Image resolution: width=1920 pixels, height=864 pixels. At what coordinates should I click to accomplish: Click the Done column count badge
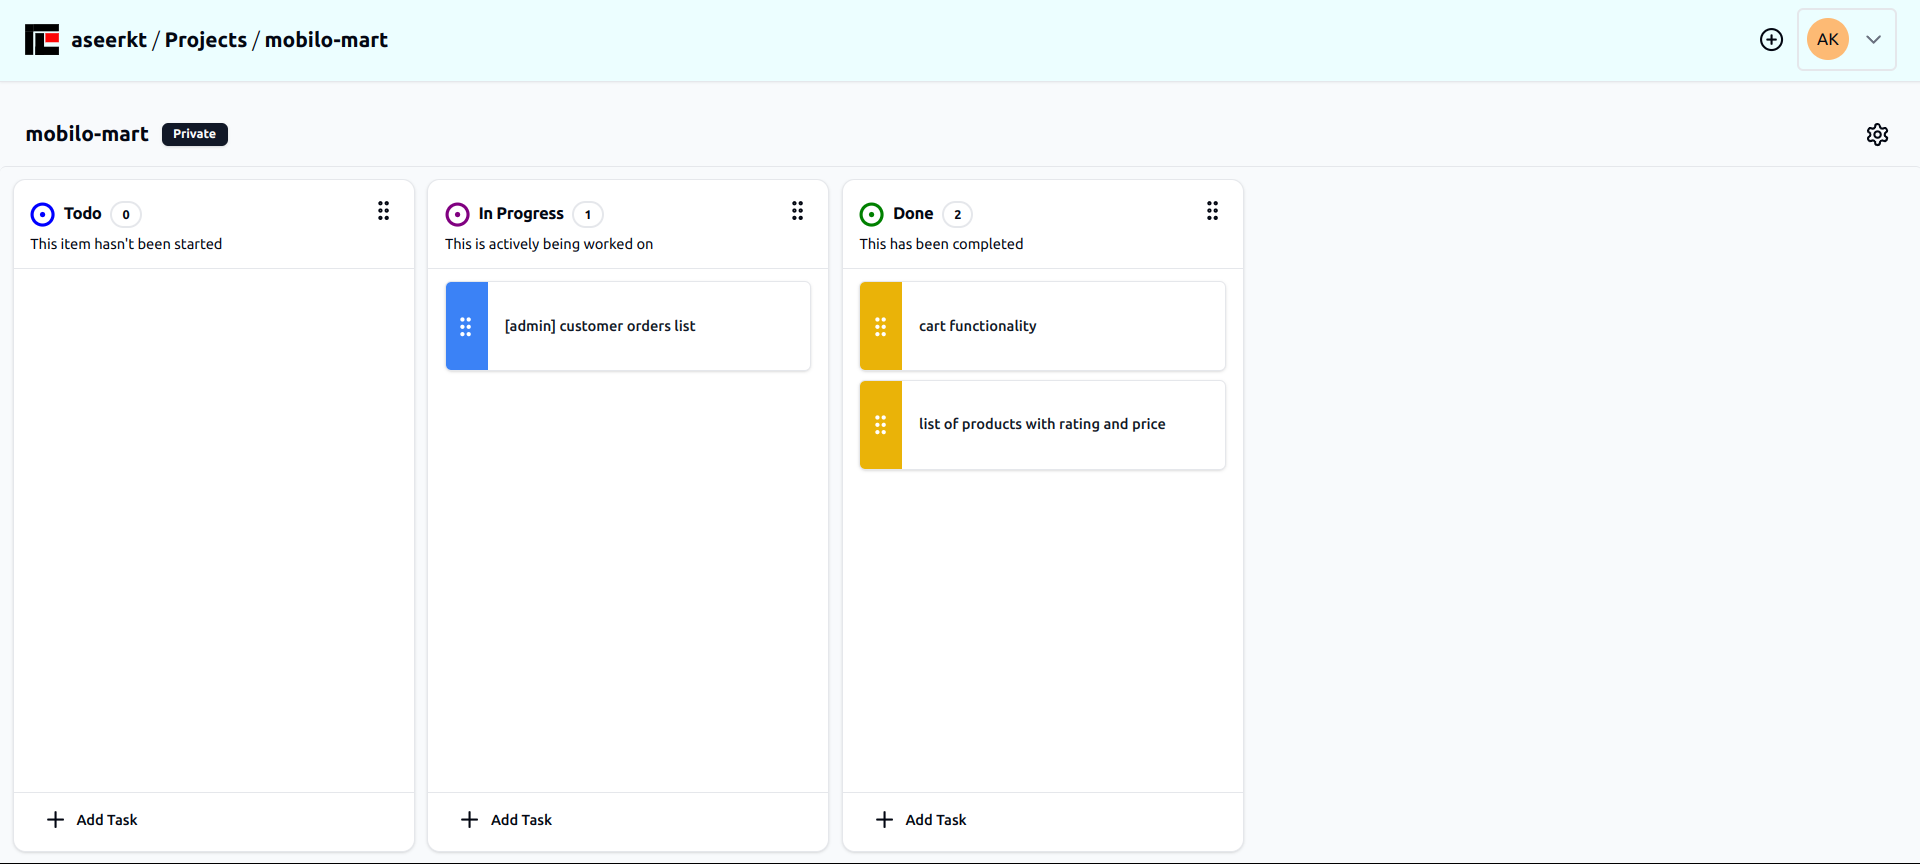pos(957,214)
